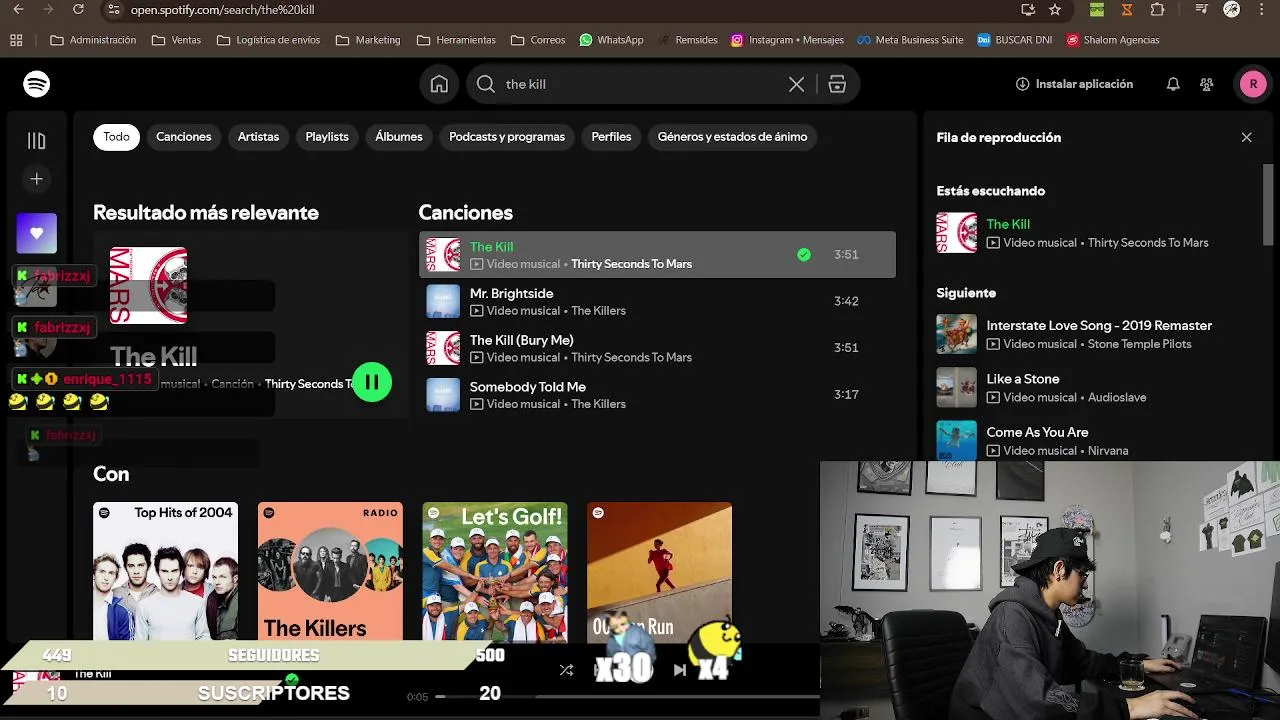Open Herramientas bookmarks folder
Screen dimensions: 1280x720
coord(456,40)
